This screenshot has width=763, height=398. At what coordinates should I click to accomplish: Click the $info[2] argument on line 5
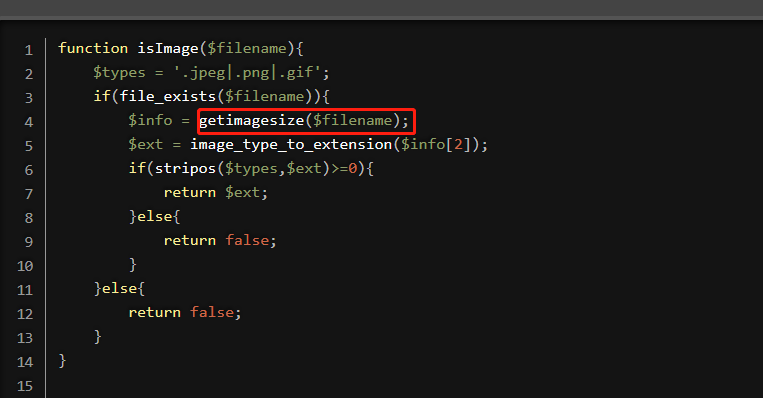(436, 145)
